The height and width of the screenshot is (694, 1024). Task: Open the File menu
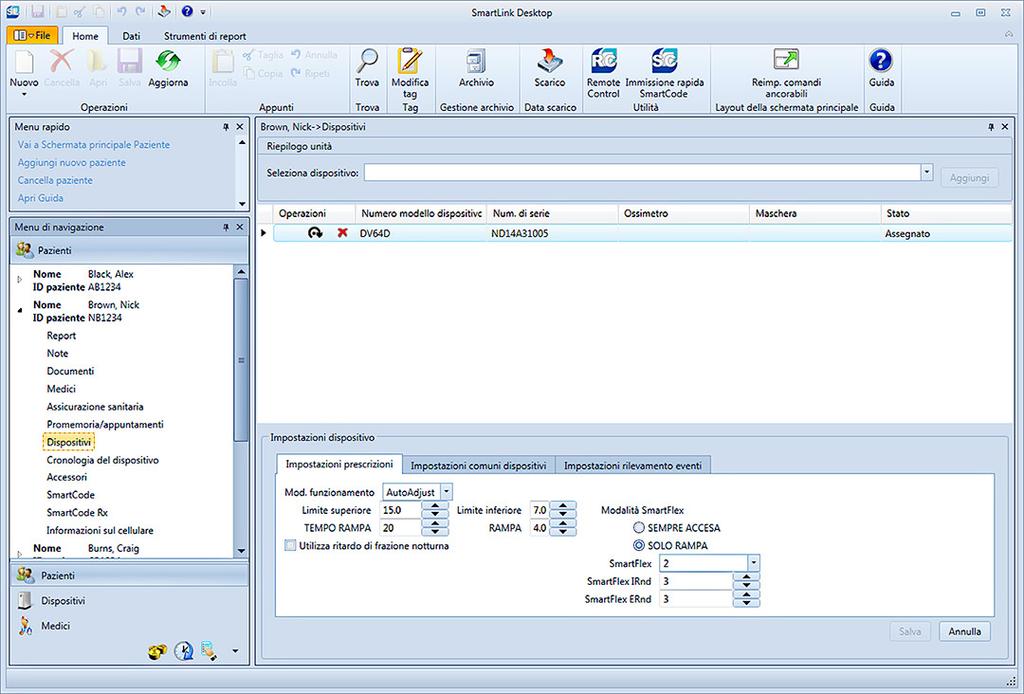[x=33, y=35]
